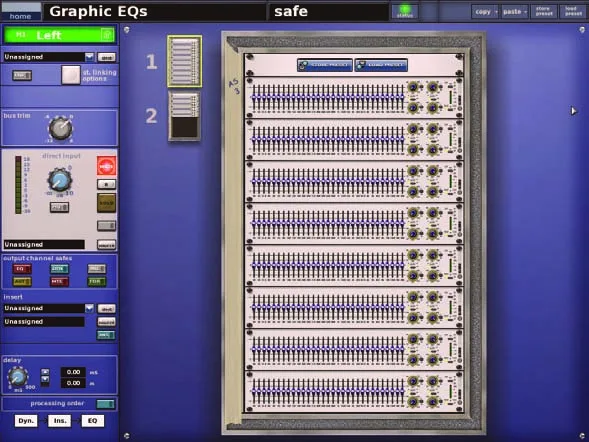Click the delay decrement down arrow
This screenshot has height=442, width=589.
click(x=45, y=380)
